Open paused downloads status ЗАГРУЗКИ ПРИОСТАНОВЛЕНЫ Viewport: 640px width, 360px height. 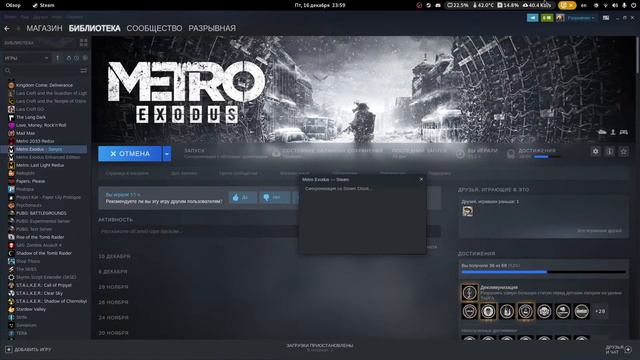click(320, 347)
